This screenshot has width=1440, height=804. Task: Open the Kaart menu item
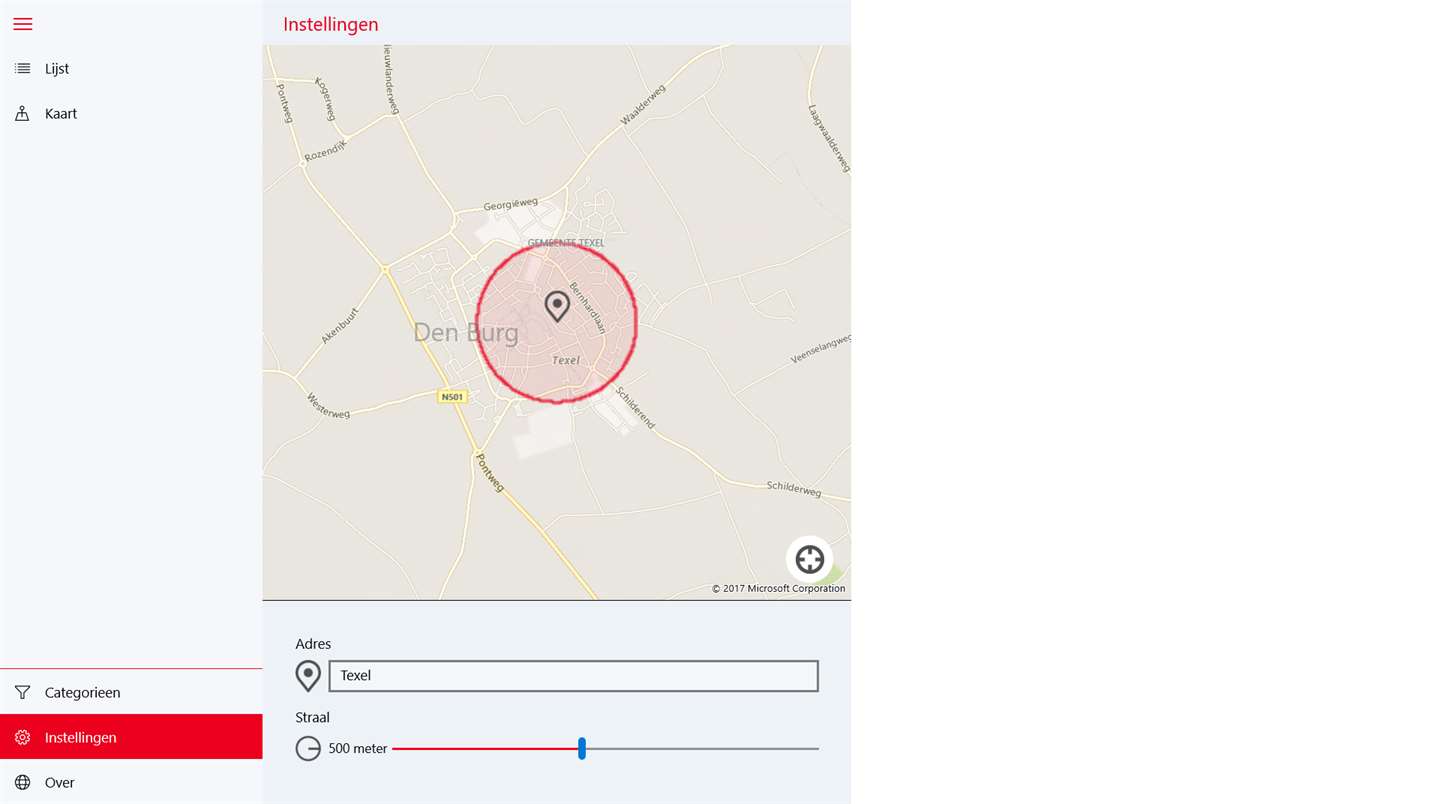[131, 114]
